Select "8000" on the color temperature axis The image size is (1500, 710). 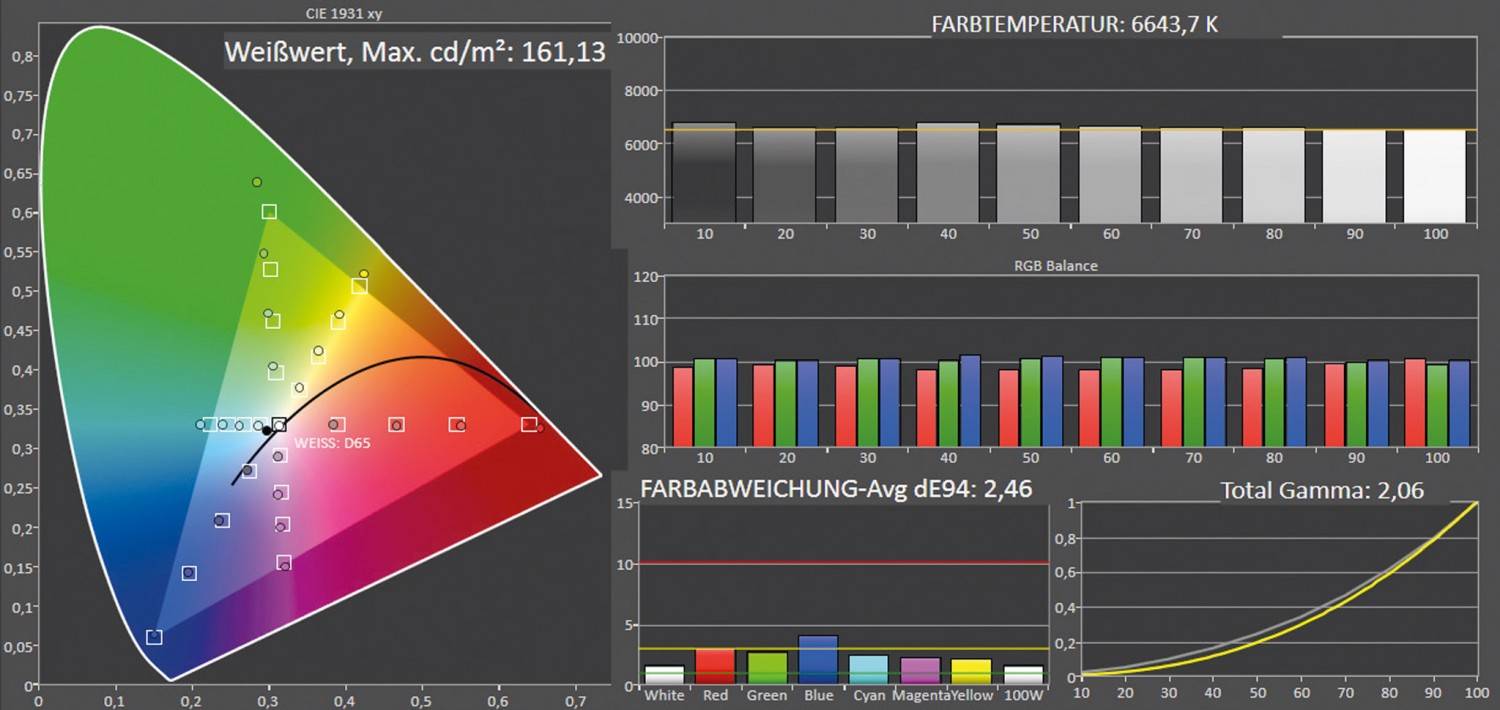641,91
